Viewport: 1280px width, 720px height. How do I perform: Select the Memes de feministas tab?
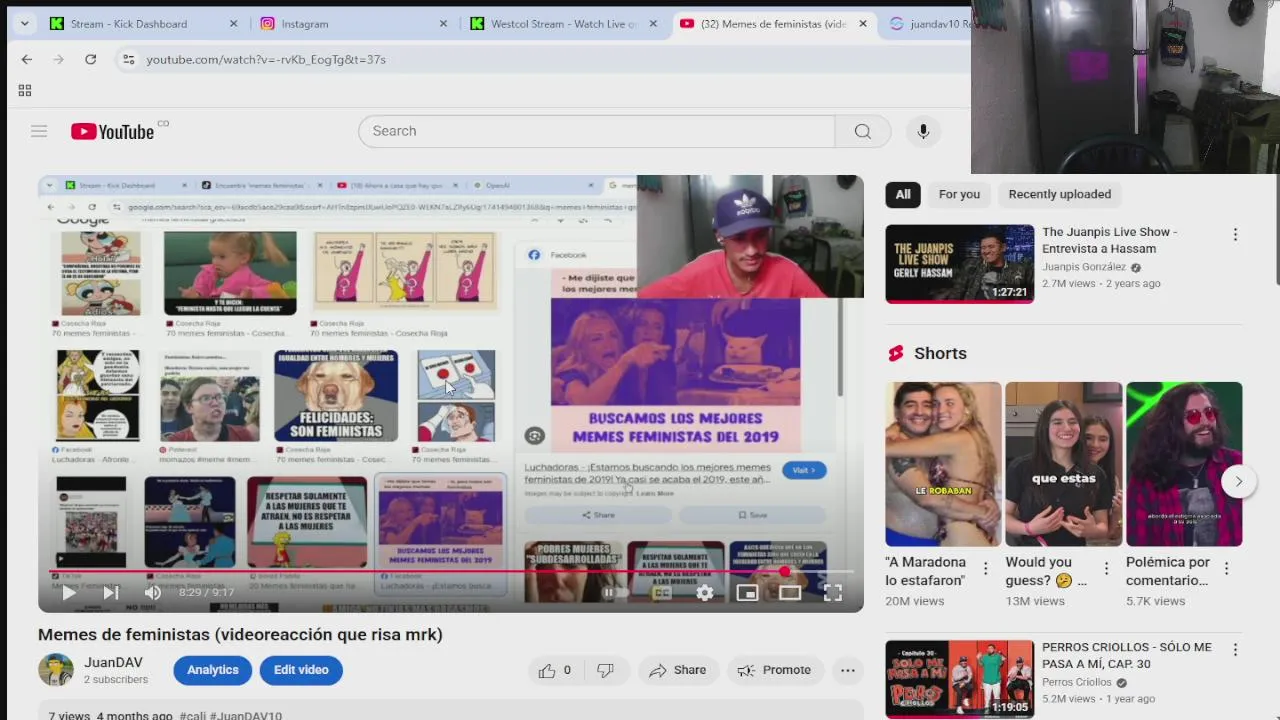774,23
